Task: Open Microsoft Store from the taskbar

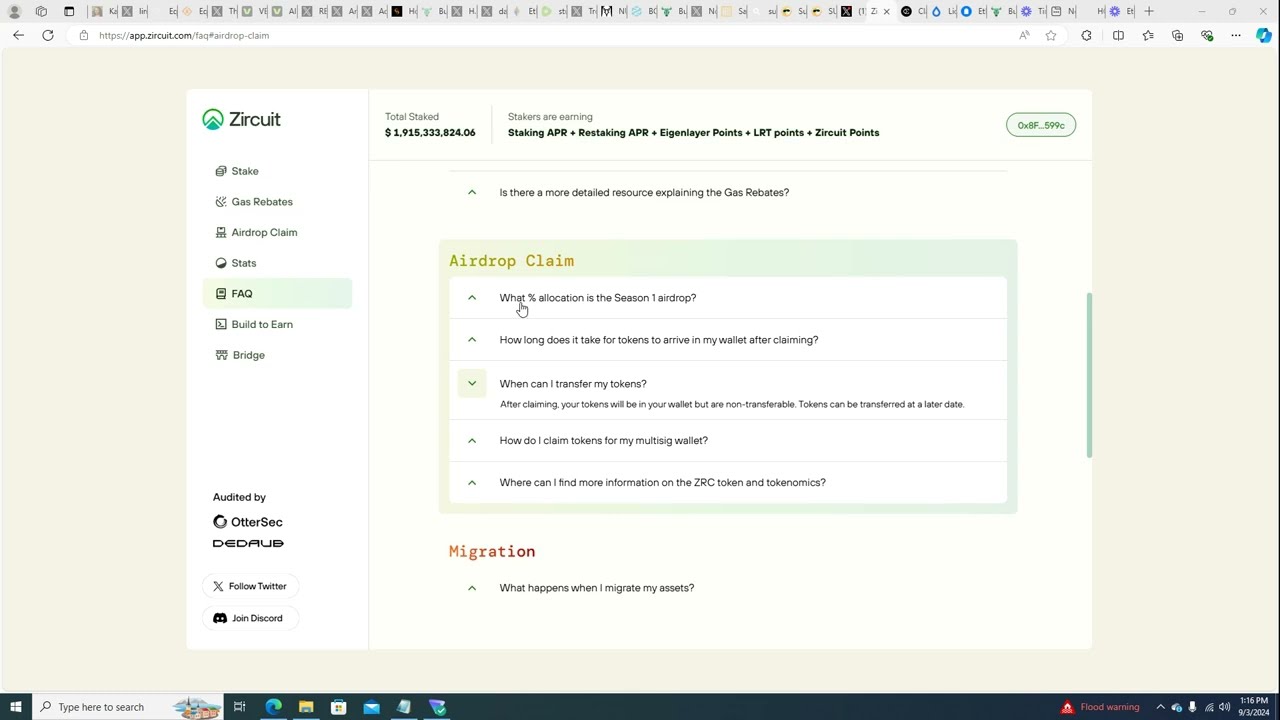Action: click(339, 707)
